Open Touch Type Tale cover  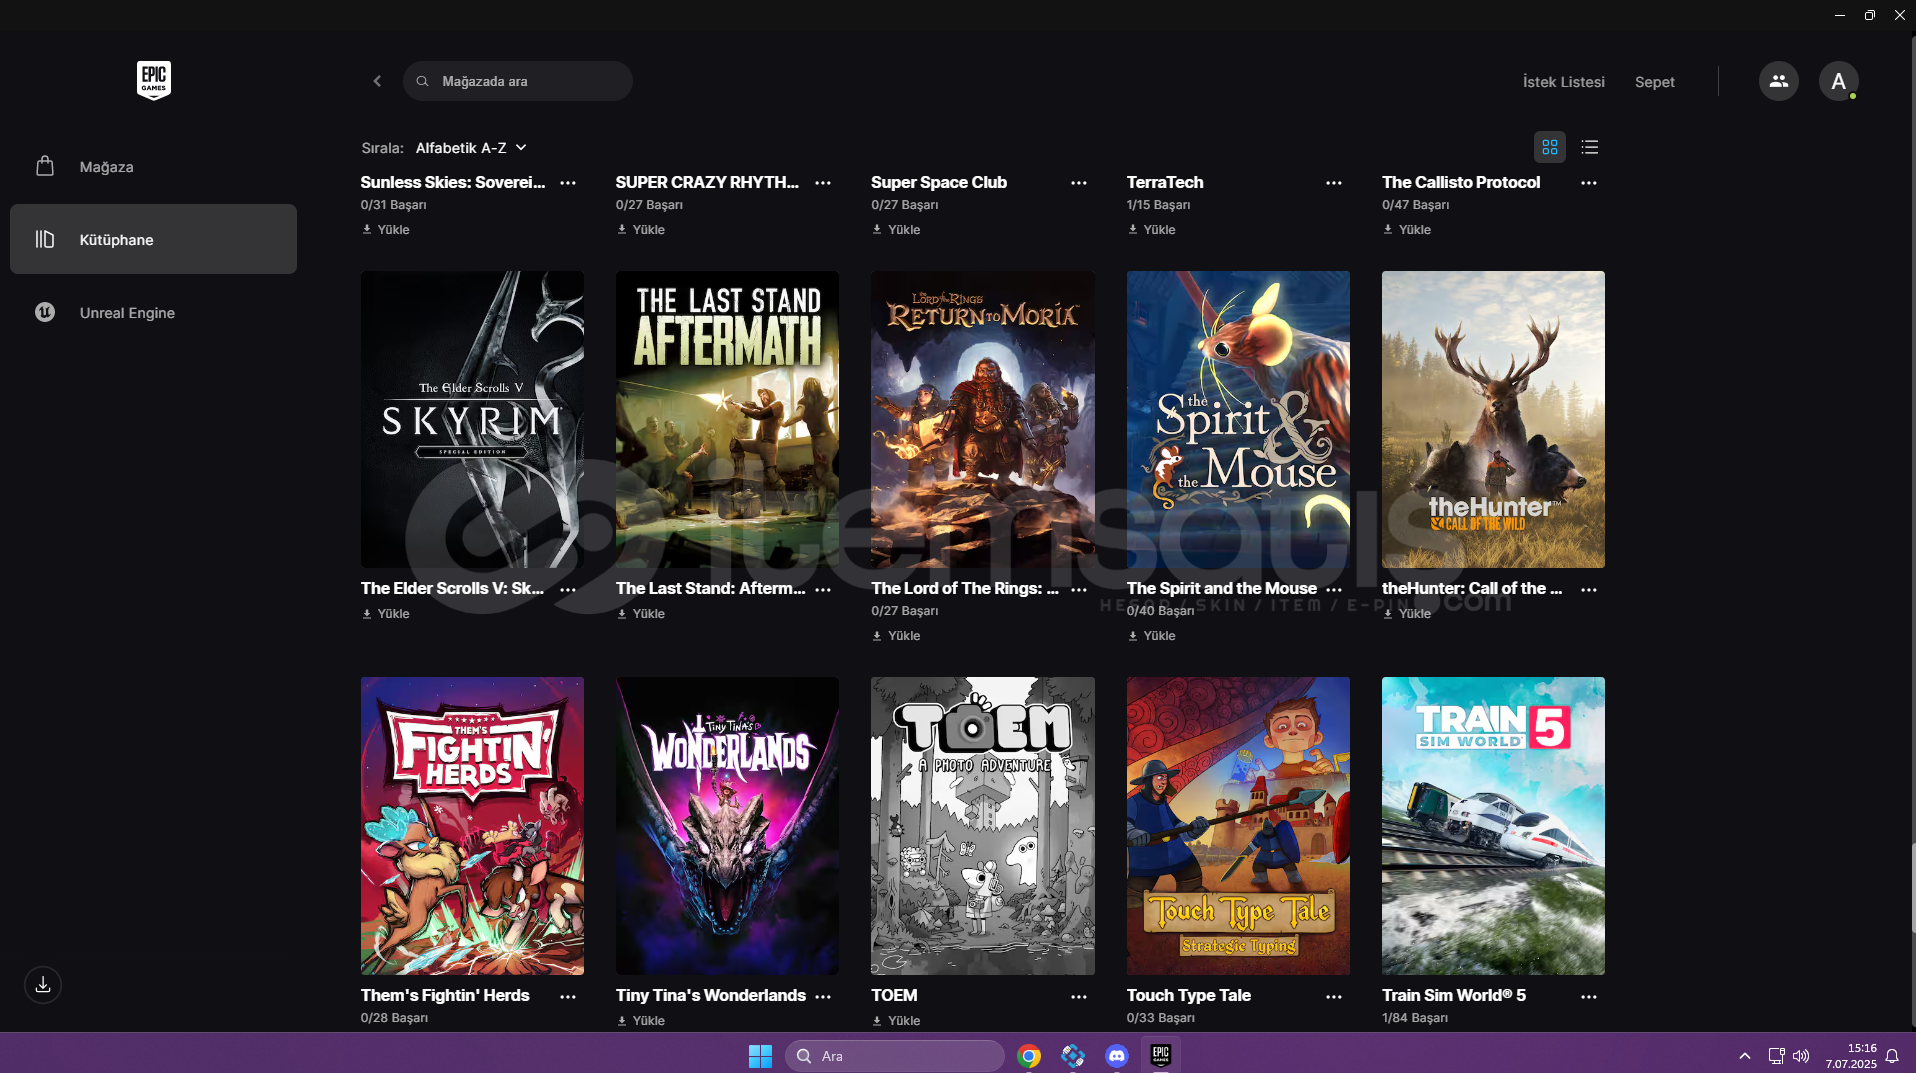point(1238,826)
